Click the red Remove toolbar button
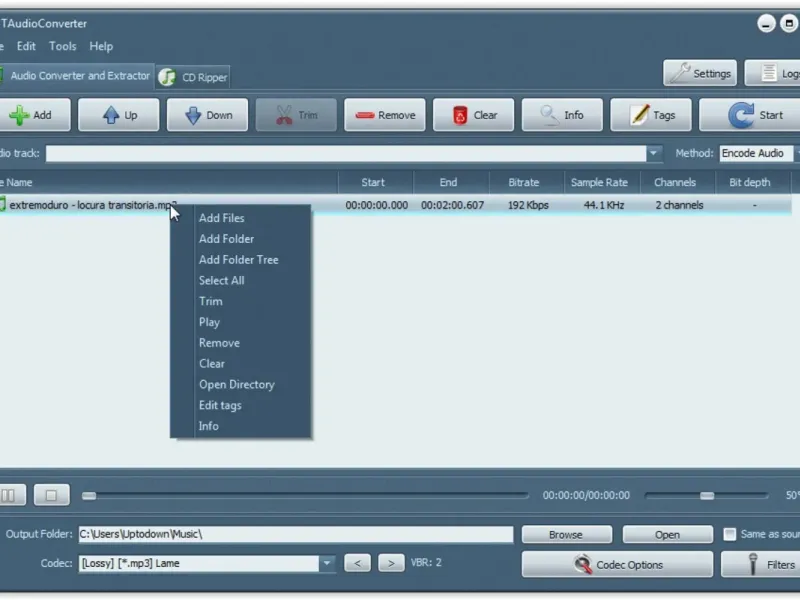 (x=385, y=115)
